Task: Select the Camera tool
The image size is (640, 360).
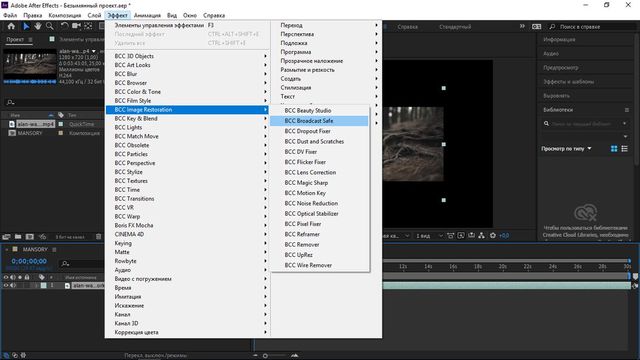Action: point(76,26)
